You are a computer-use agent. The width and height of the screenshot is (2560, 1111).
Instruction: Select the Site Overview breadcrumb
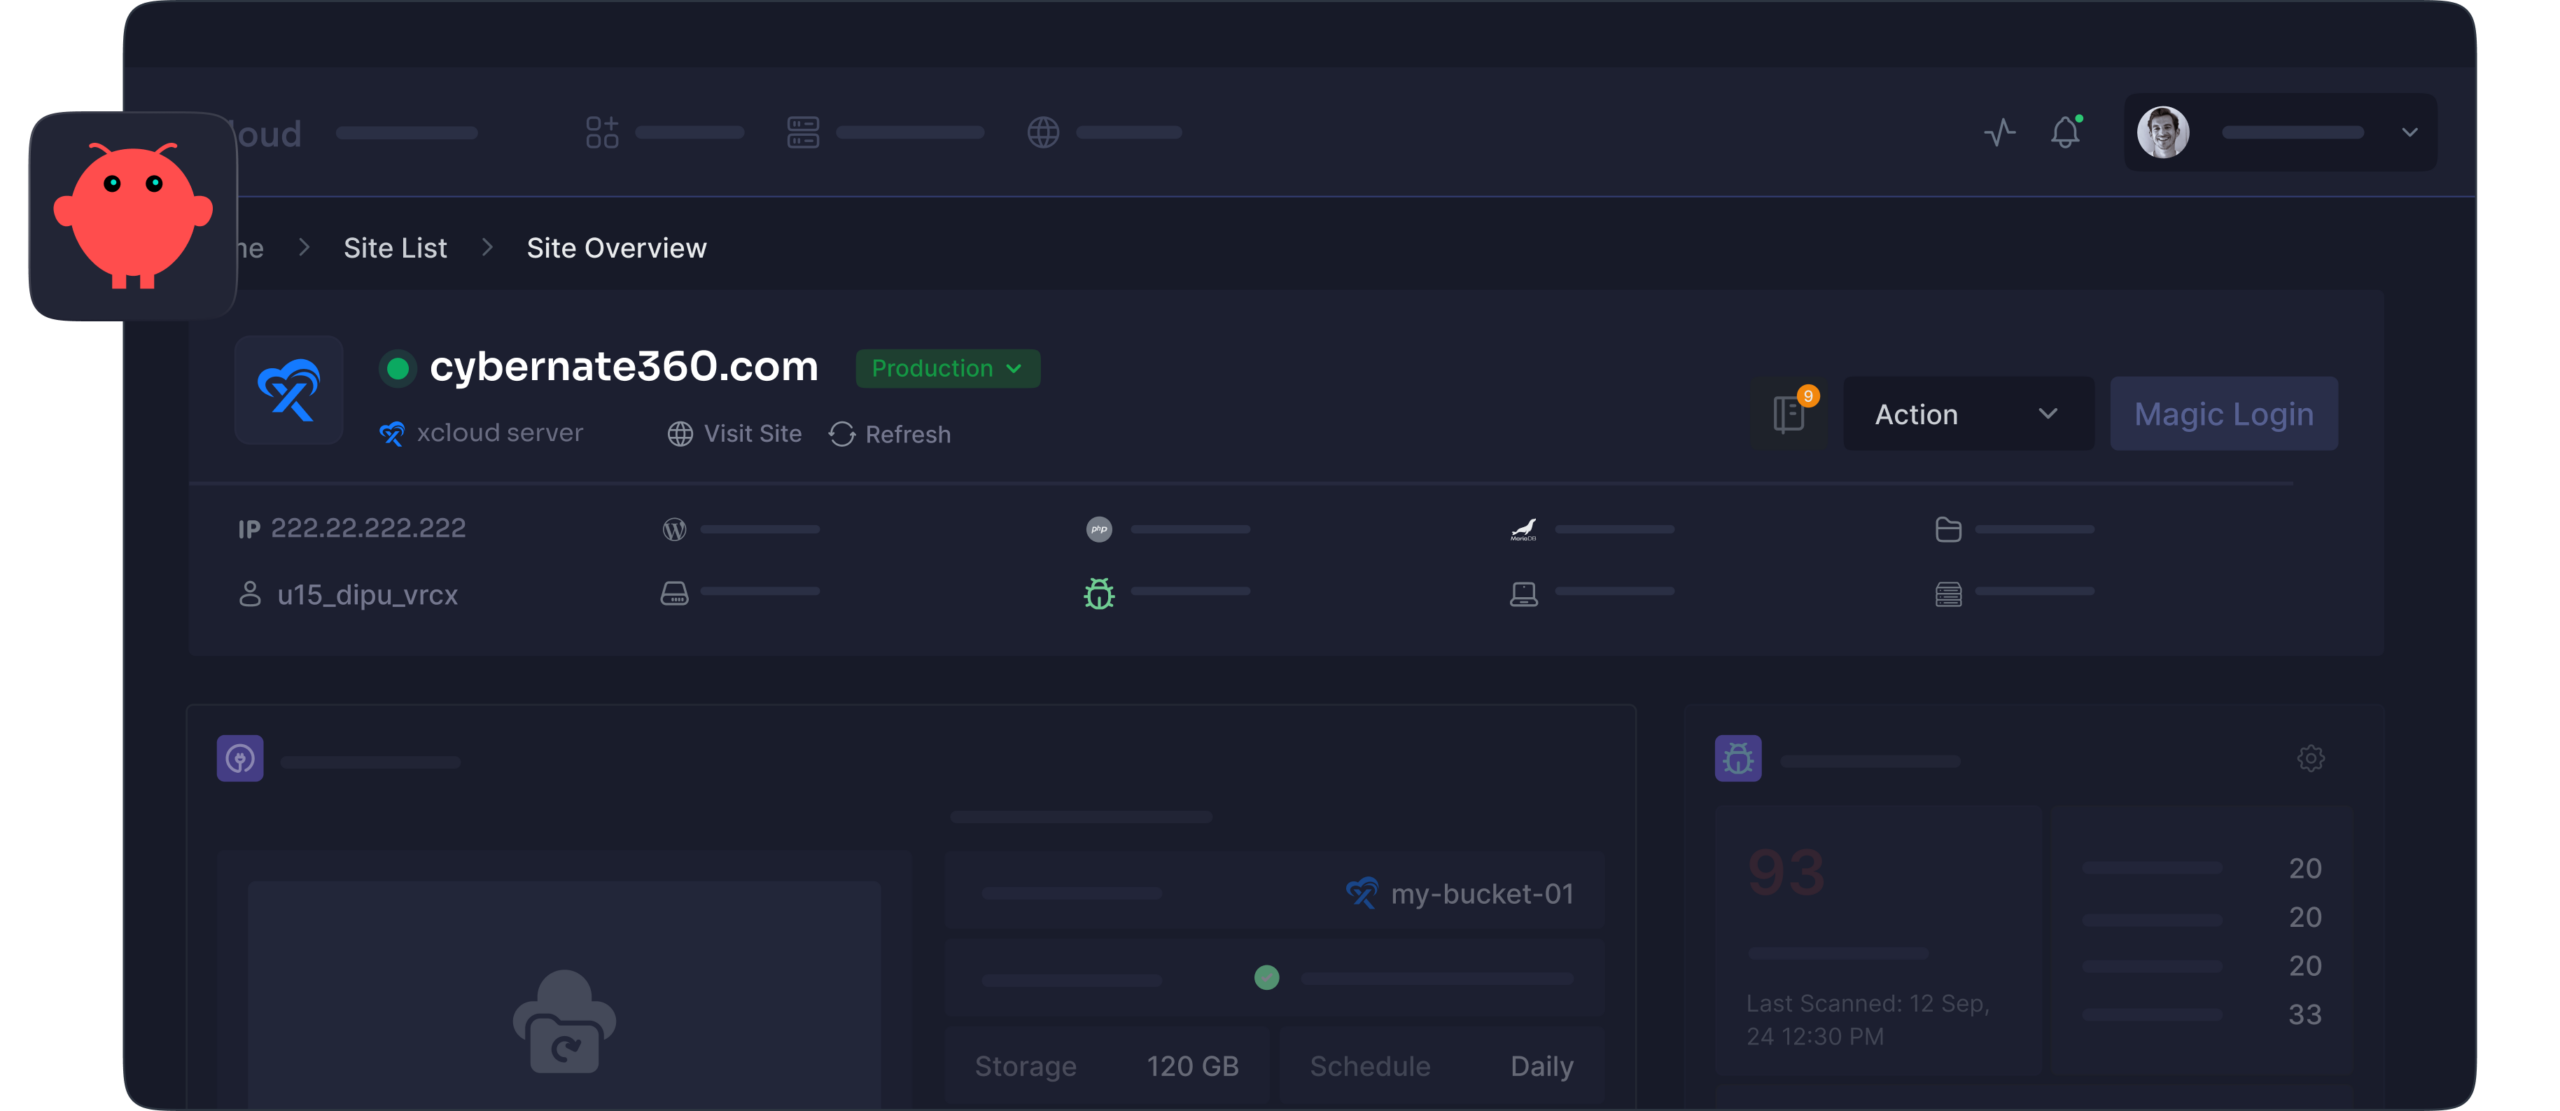pos(616,248)
